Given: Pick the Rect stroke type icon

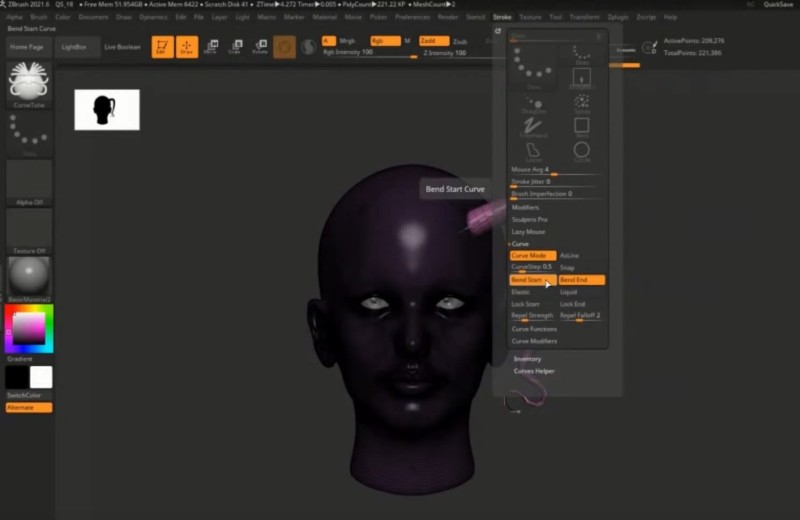Looking at the screenshot, I should pos(581,127).
